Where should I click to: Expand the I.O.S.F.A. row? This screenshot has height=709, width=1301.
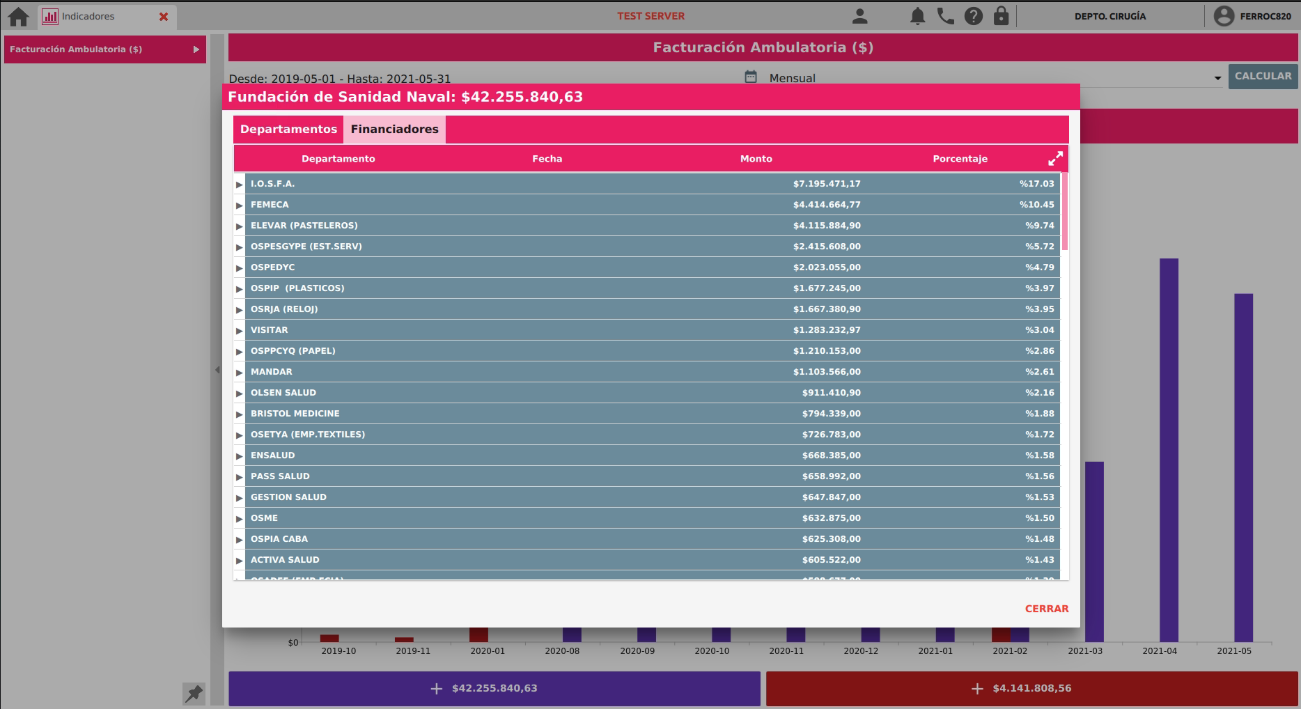(240, 184)
